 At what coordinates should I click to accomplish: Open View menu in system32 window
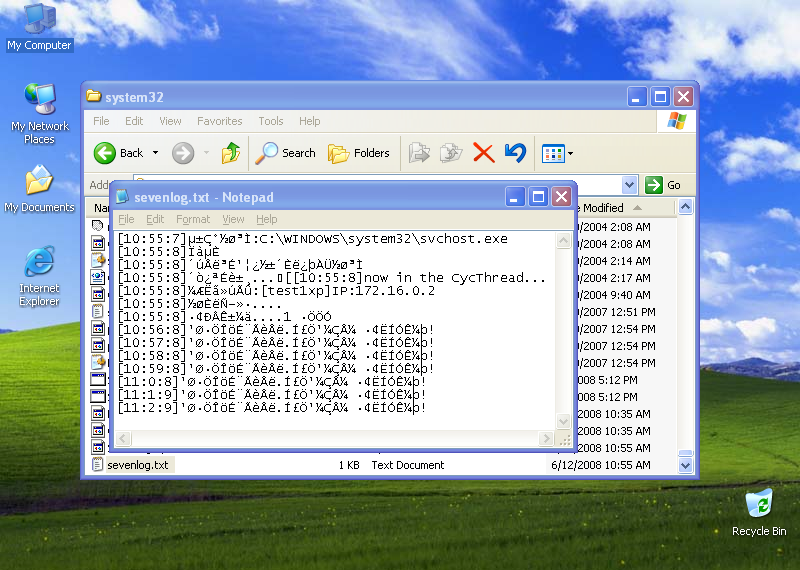click(x=170, y=121)
